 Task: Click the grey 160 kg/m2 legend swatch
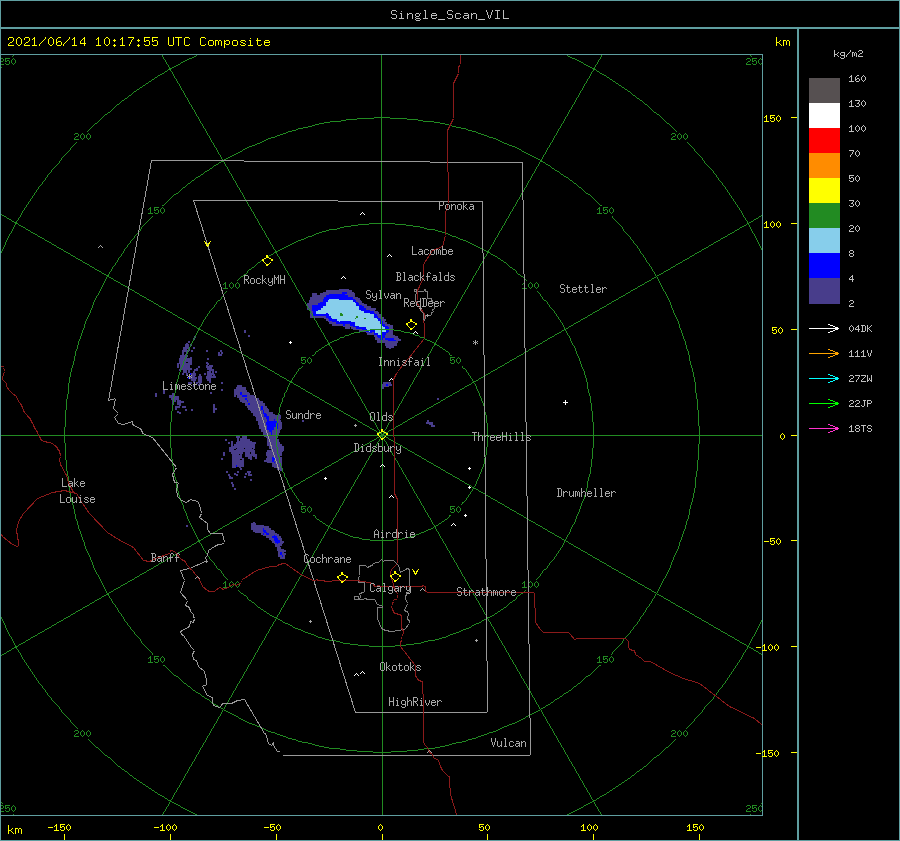click(824, 91)
